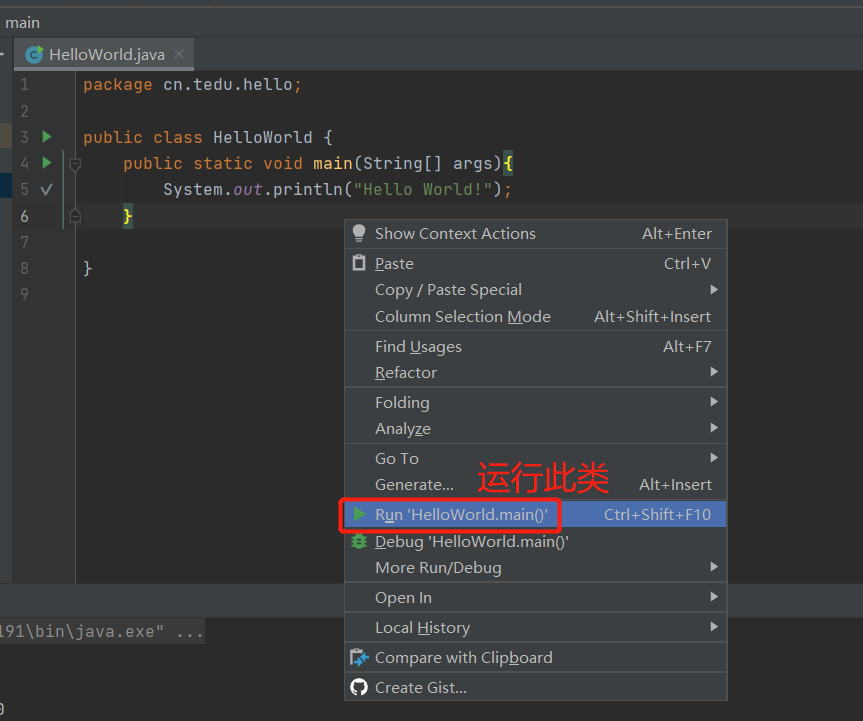
Task: Collapse the code fold marker at line 6
Action: 75,215
